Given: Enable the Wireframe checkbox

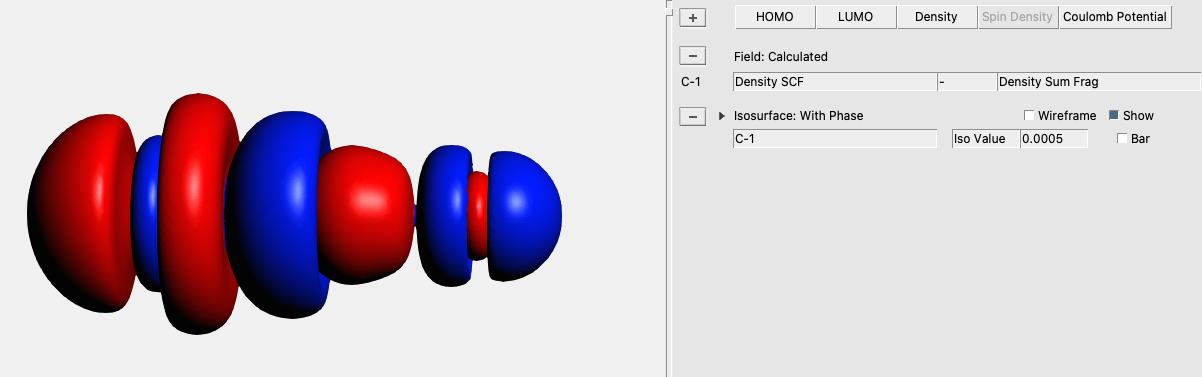Looking at the screenshot, I should click(x=1029, y=116).
